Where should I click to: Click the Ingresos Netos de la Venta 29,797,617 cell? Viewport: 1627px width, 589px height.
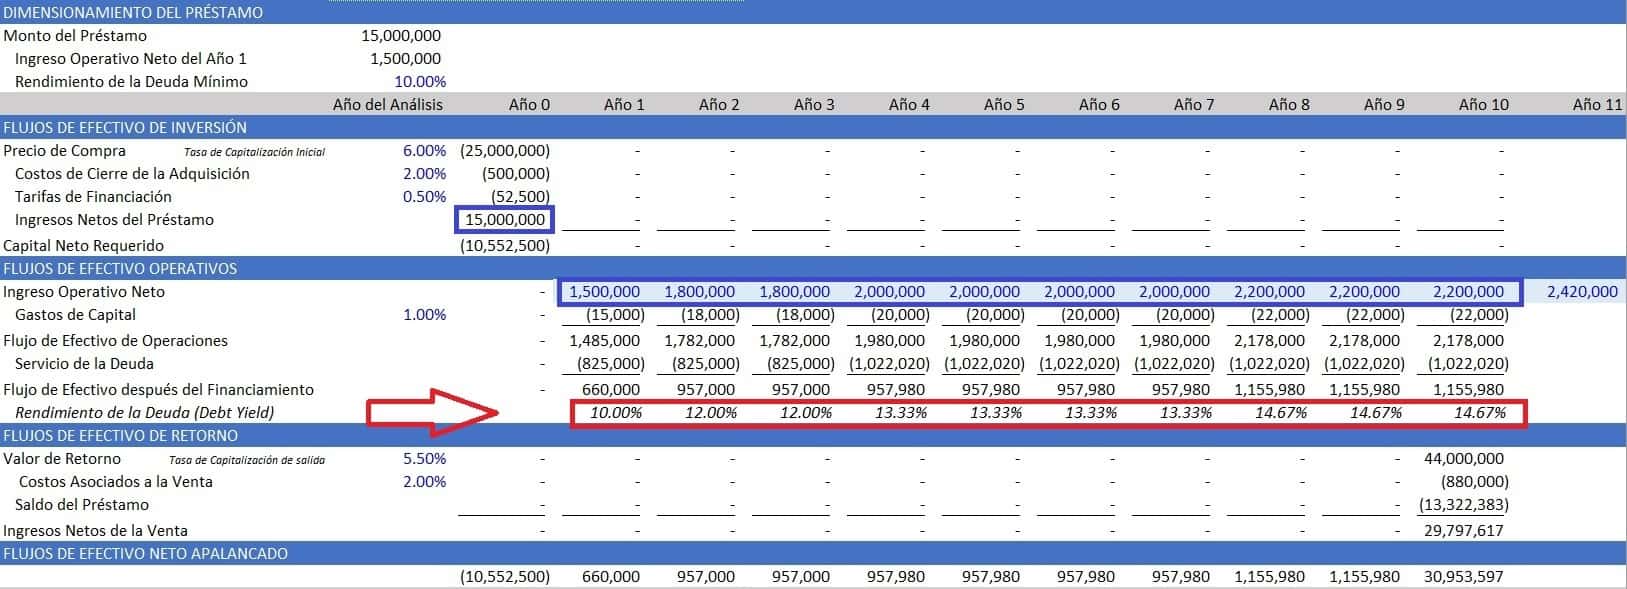(1463, 530)
